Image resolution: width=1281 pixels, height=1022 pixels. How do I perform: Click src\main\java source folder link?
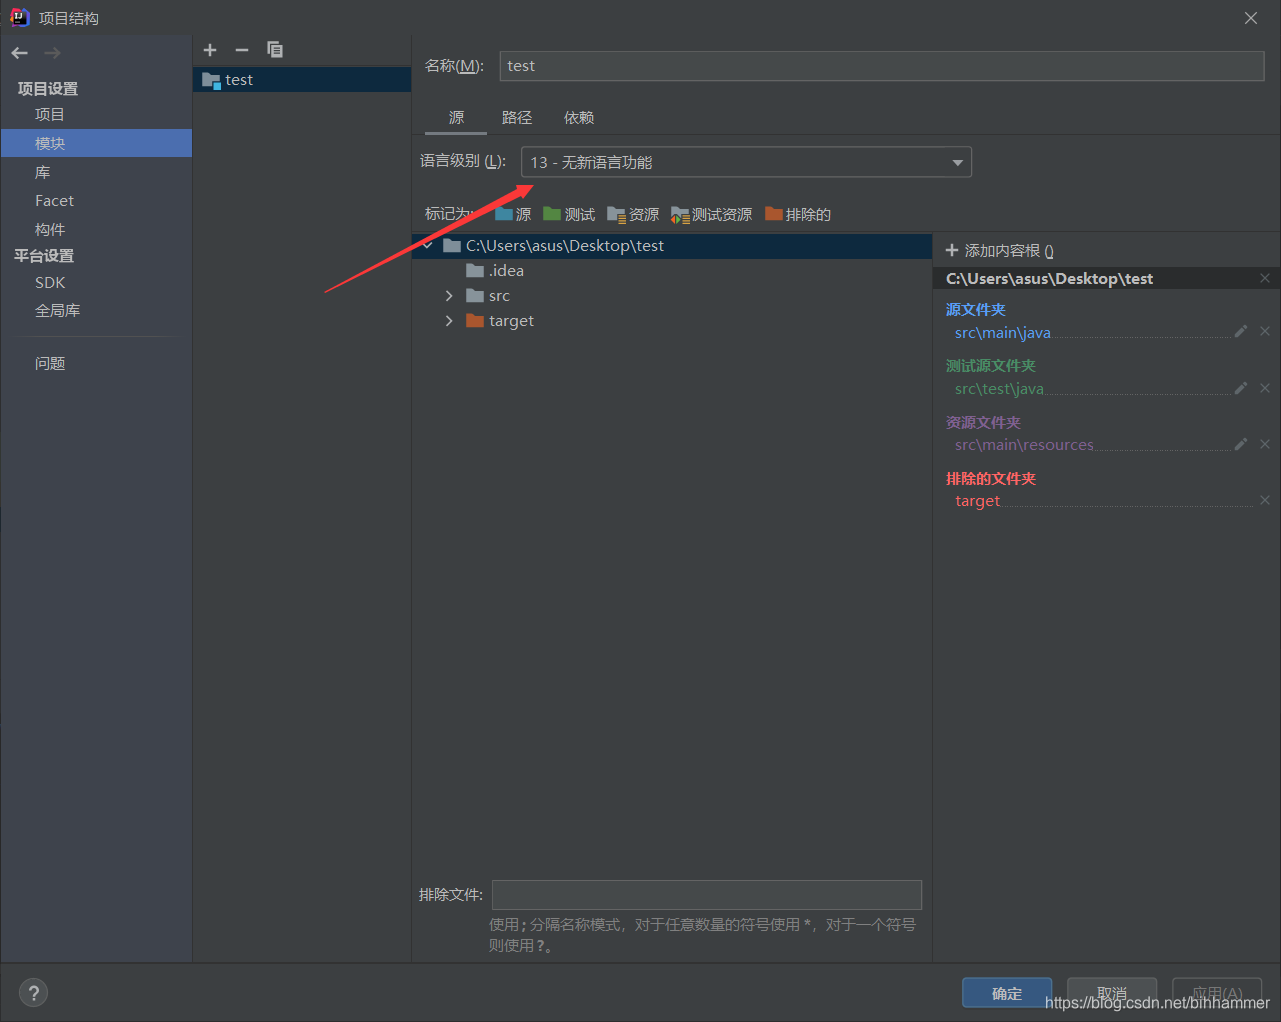1003,333
